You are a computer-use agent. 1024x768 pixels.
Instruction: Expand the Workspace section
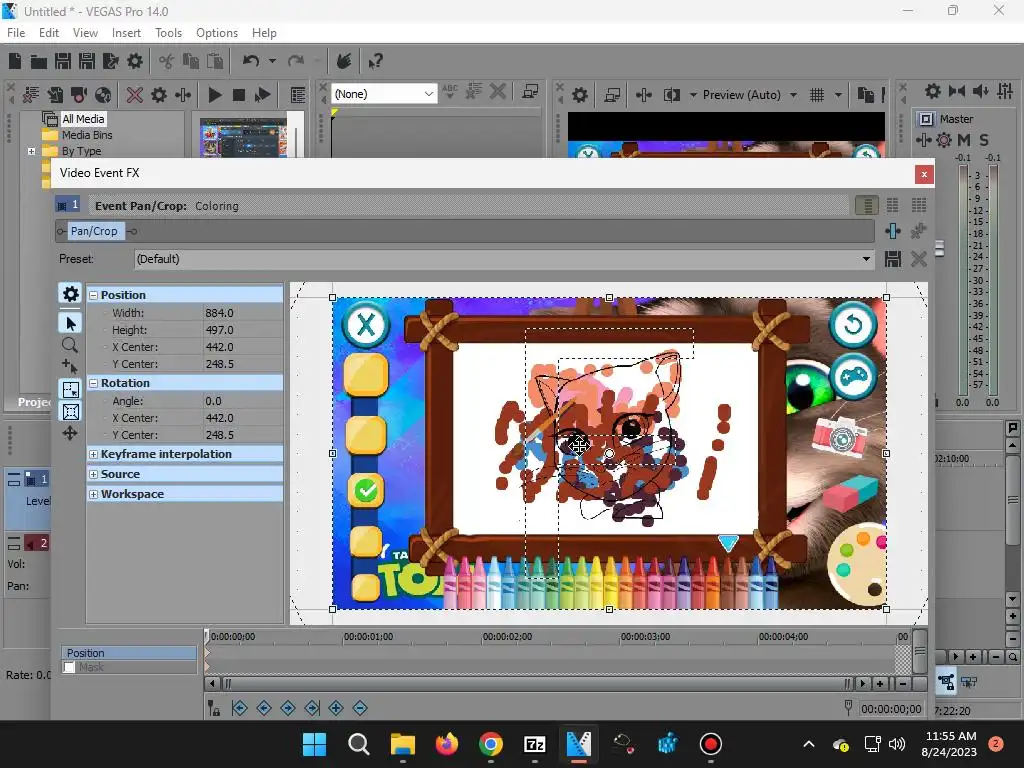tap(93, 494)
